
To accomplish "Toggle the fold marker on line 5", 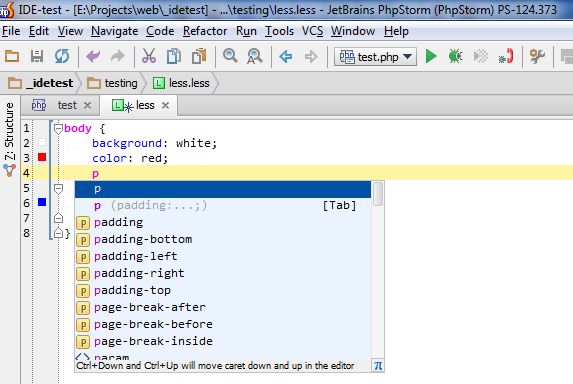I will pos(58,189).
